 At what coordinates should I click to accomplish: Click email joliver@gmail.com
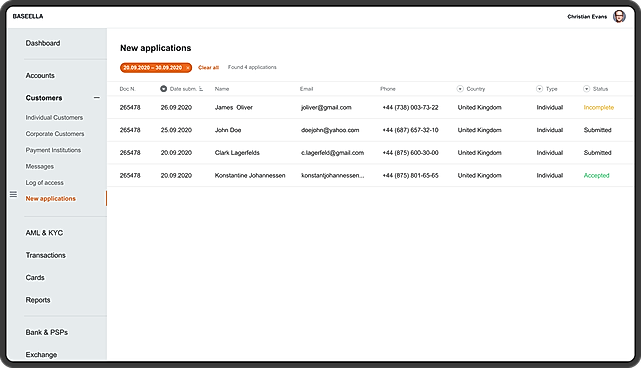click(x=326, y=108)
